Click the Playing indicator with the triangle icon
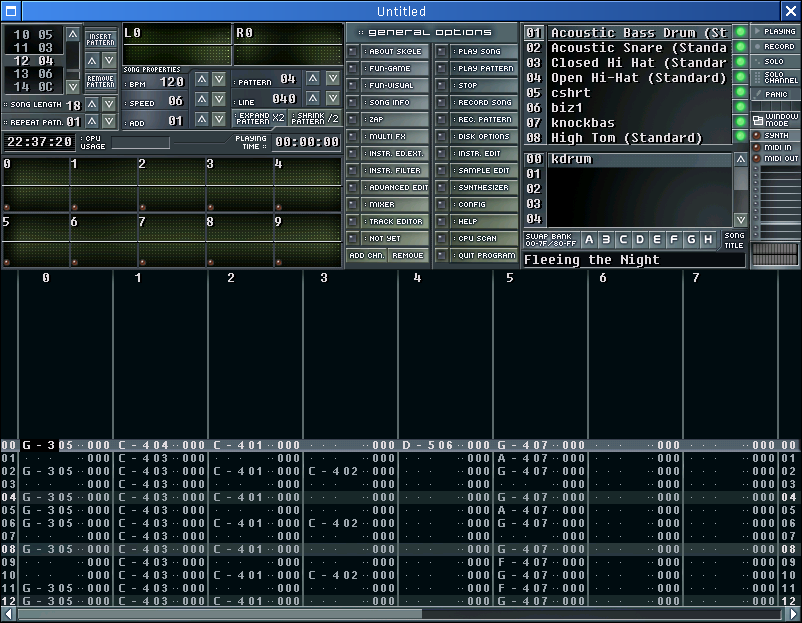 [x=775, y=31]
